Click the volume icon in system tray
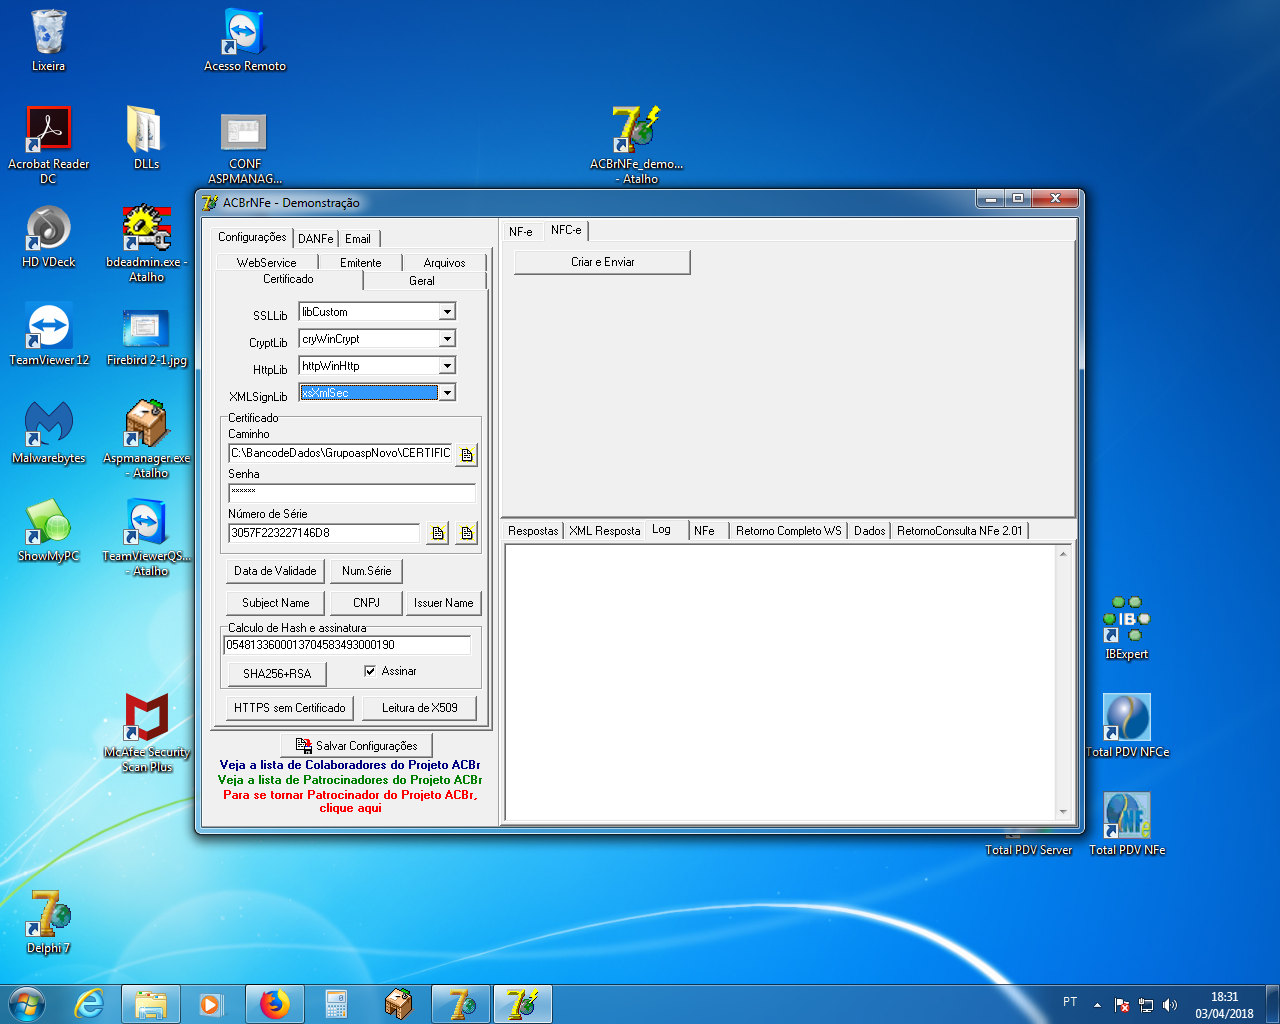 coord(1170,1005)
